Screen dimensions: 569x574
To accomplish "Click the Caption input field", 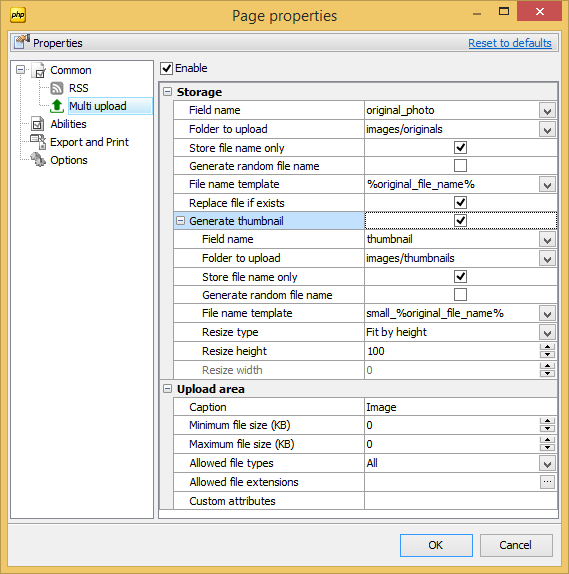I will pyautogui.click(x=461, y=407).
